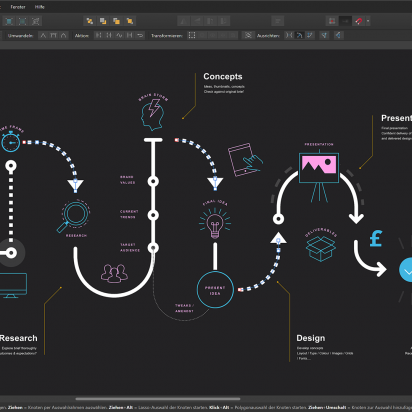Viewport: 412px width, 412px height.
Task: Select the light bulb Final Idea graphic
Action: click(x=215, y=223)
